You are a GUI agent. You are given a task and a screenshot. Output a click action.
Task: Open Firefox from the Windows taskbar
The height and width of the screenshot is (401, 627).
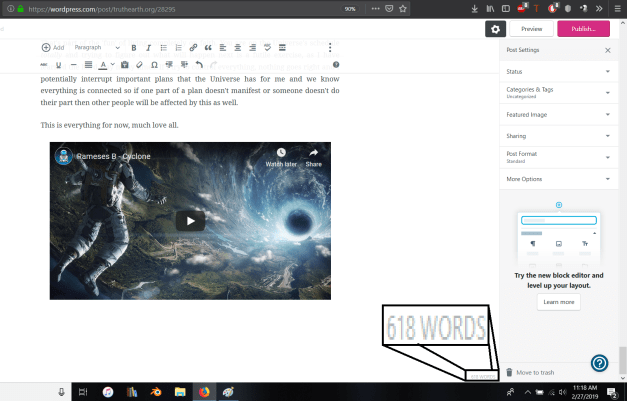click(x=203, y=391)
